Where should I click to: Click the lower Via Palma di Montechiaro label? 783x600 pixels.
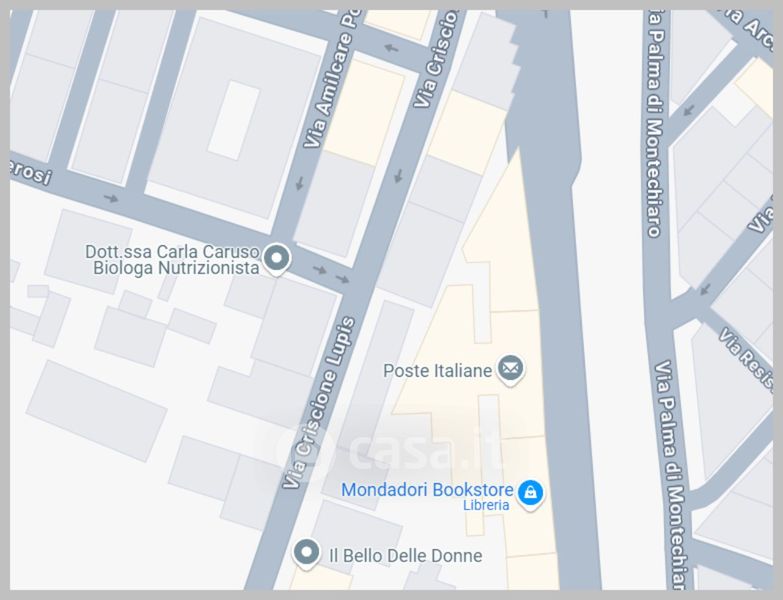pos(673,474)
